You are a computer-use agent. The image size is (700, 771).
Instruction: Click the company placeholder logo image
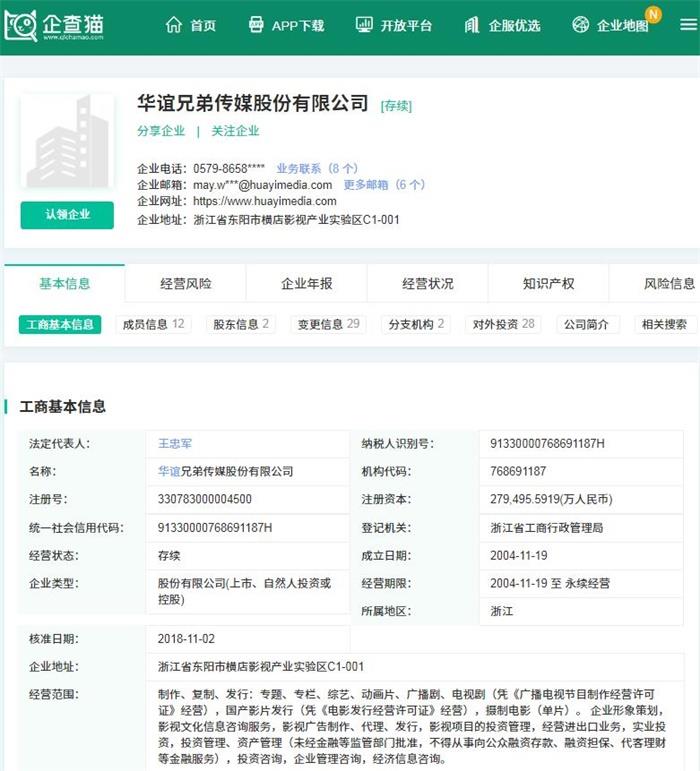67,143
